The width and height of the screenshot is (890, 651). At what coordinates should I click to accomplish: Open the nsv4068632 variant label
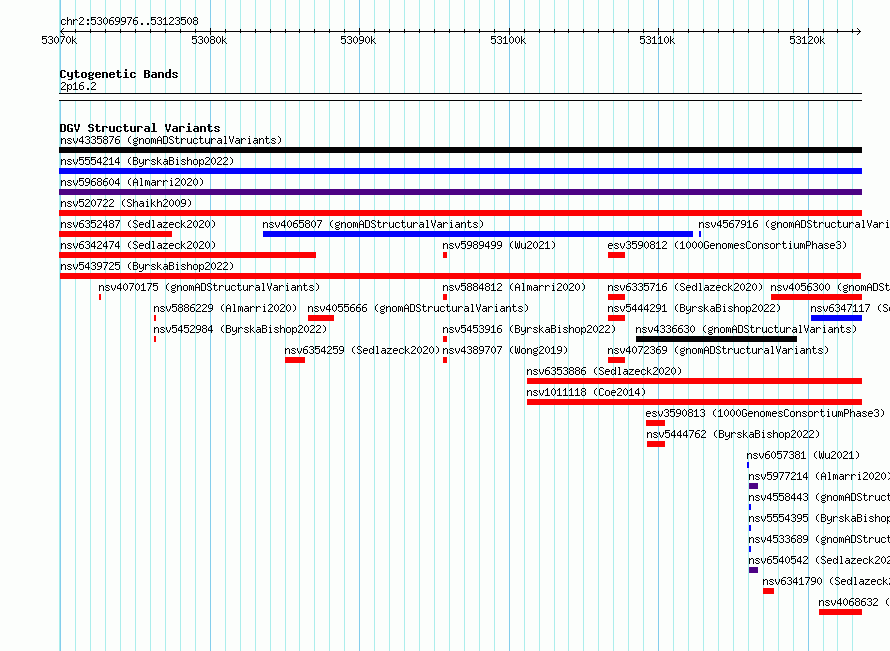coord(854,602)
